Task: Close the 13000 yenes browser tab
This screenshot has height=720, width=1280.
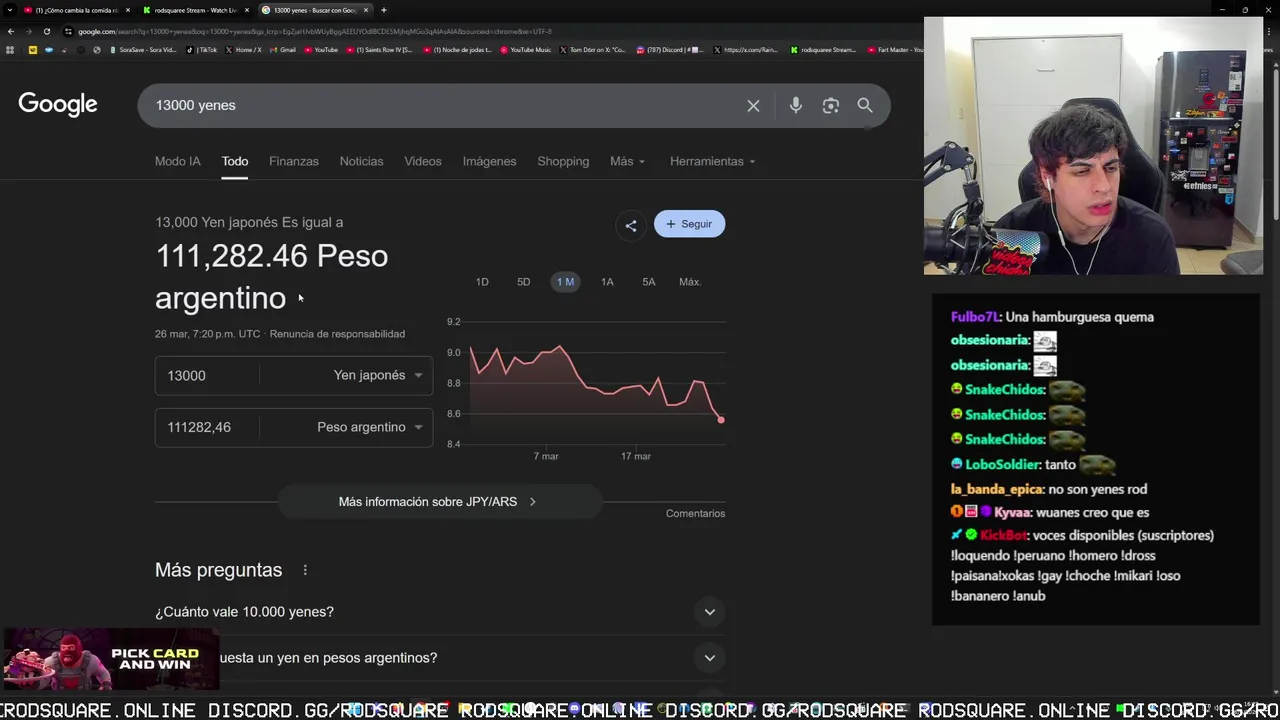Action: (366, 10)
